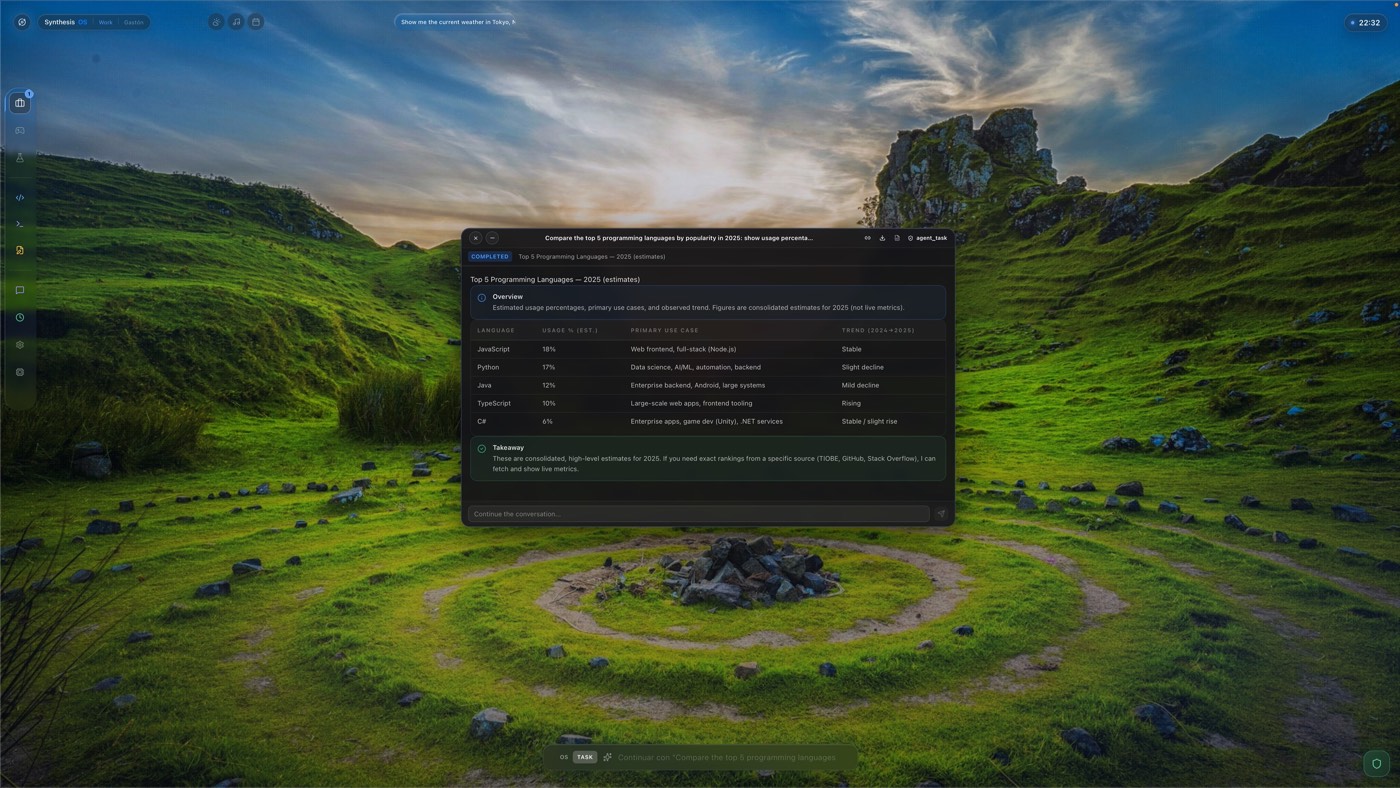Screen dimensions: 1400x788
Task: Click the Overview heading in the info card
Action: tap(507, 297)
